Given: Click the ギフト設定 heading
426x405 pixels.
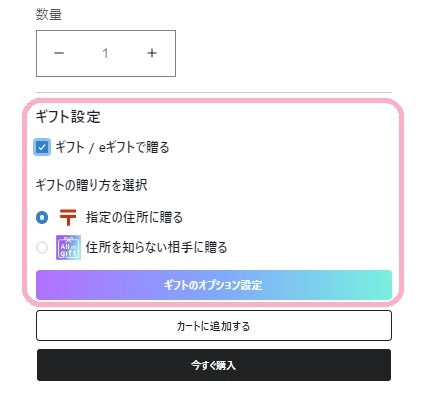Looking at the screenshot, I should pos(68,117).
